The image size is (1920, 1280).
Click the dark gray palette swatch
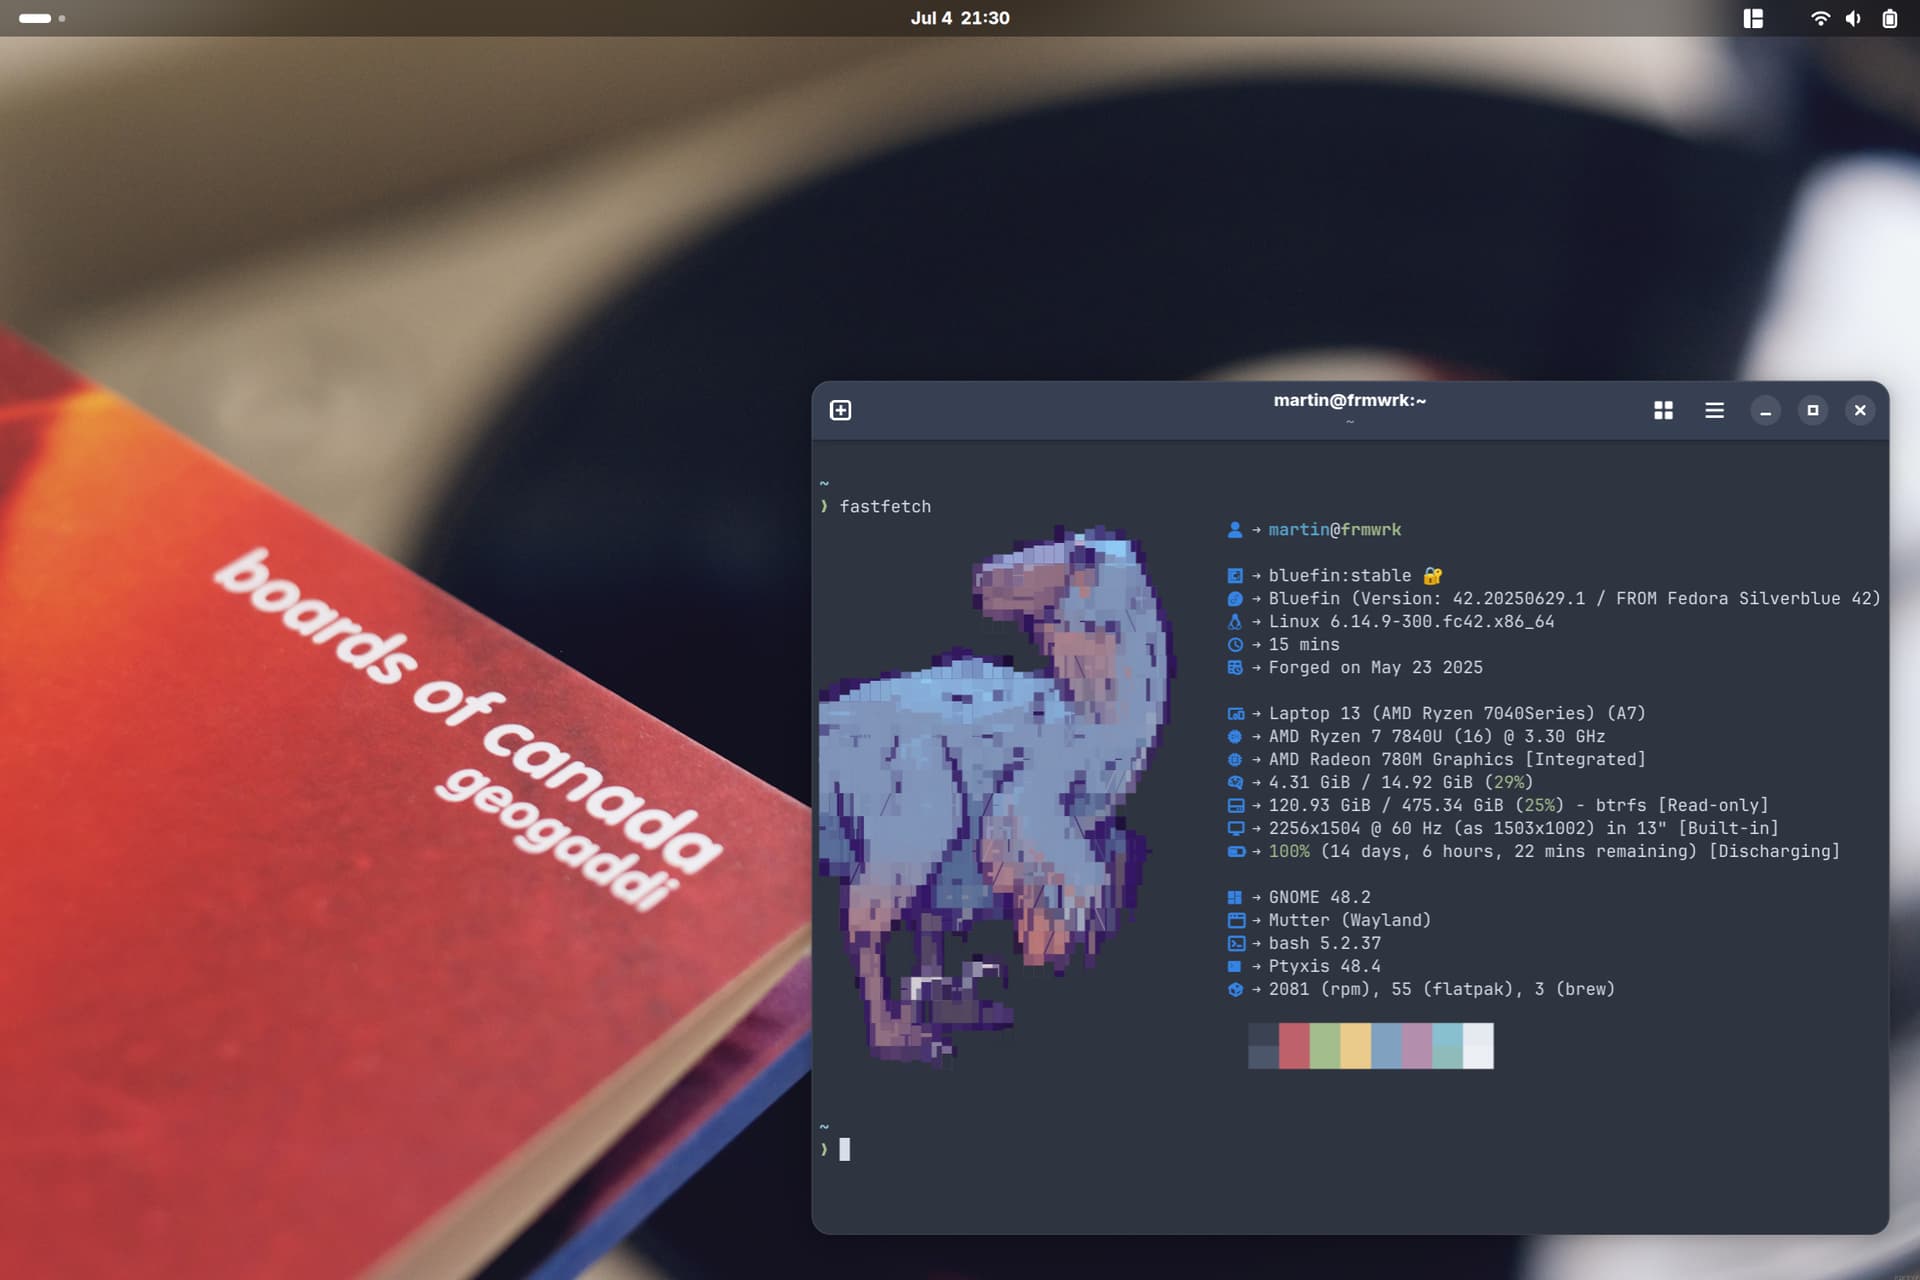coord(1263,1046)
